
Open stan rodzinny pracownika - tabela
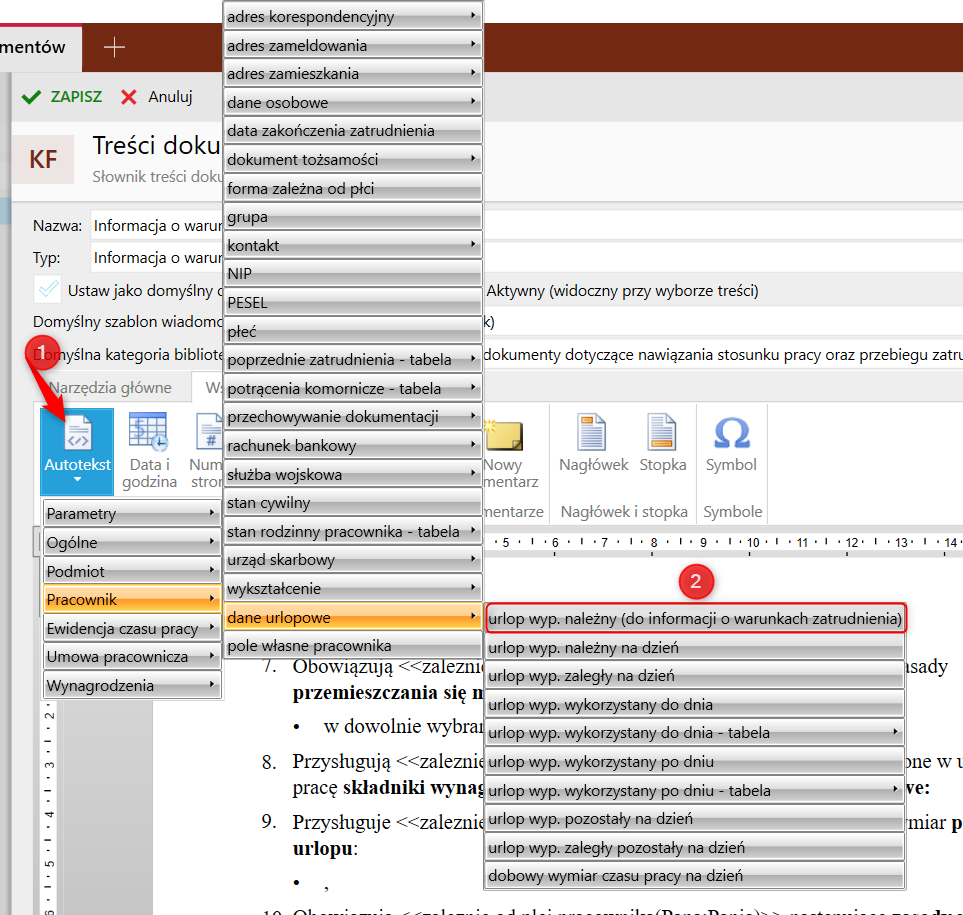tap(353, 532)
